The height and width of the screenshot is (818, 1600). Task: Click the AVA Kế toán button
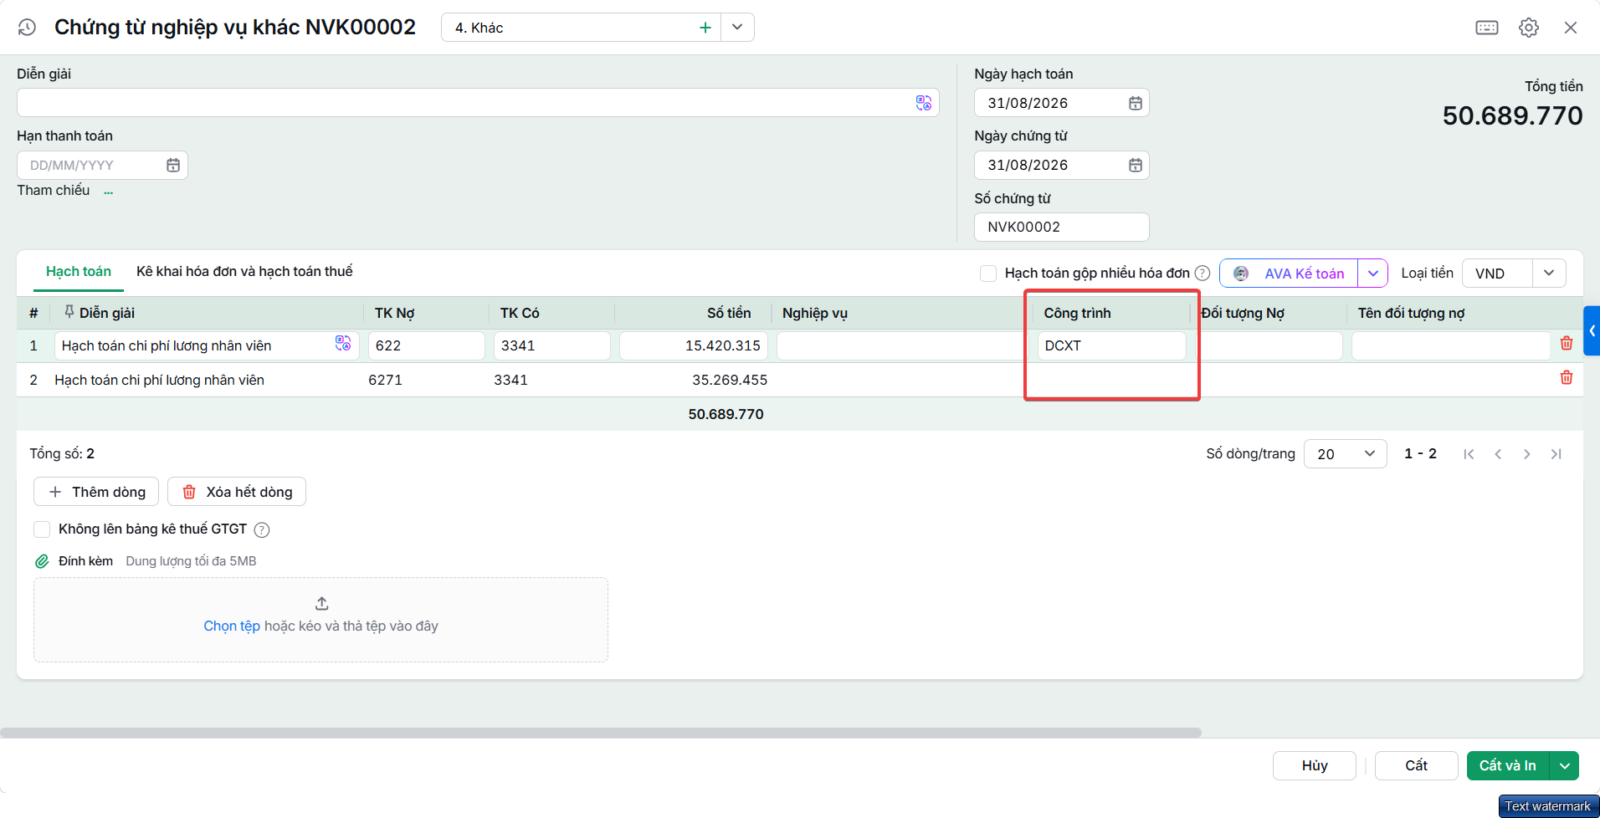[1289, 273]
